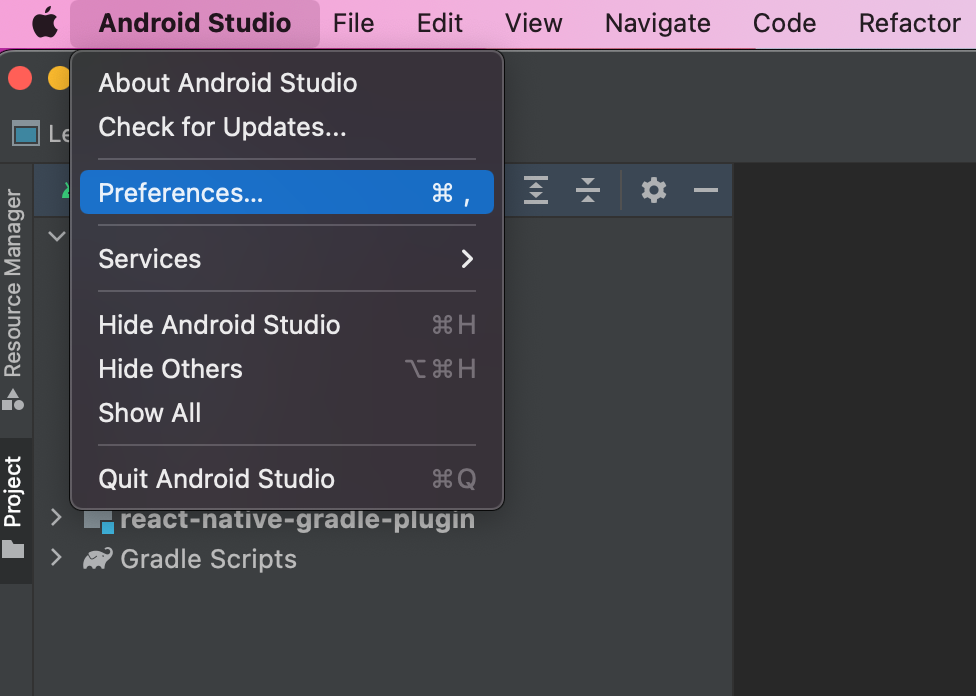The image size is (976, 696).
Task: Click the Android Studio menu bar item
Action: click(x=195, y=24)
